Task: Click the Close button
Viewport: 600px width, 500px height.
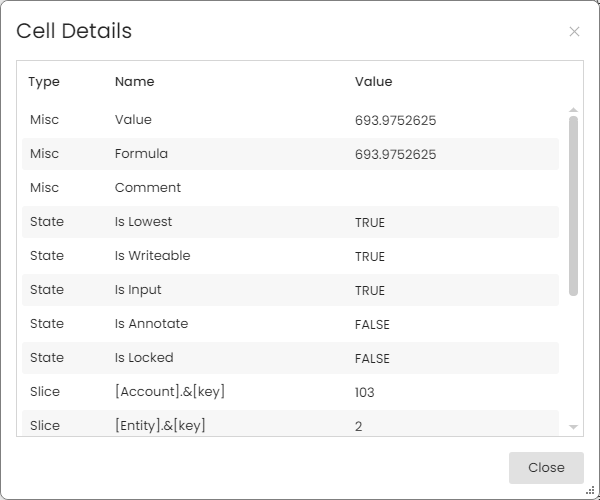Action: 546,467
